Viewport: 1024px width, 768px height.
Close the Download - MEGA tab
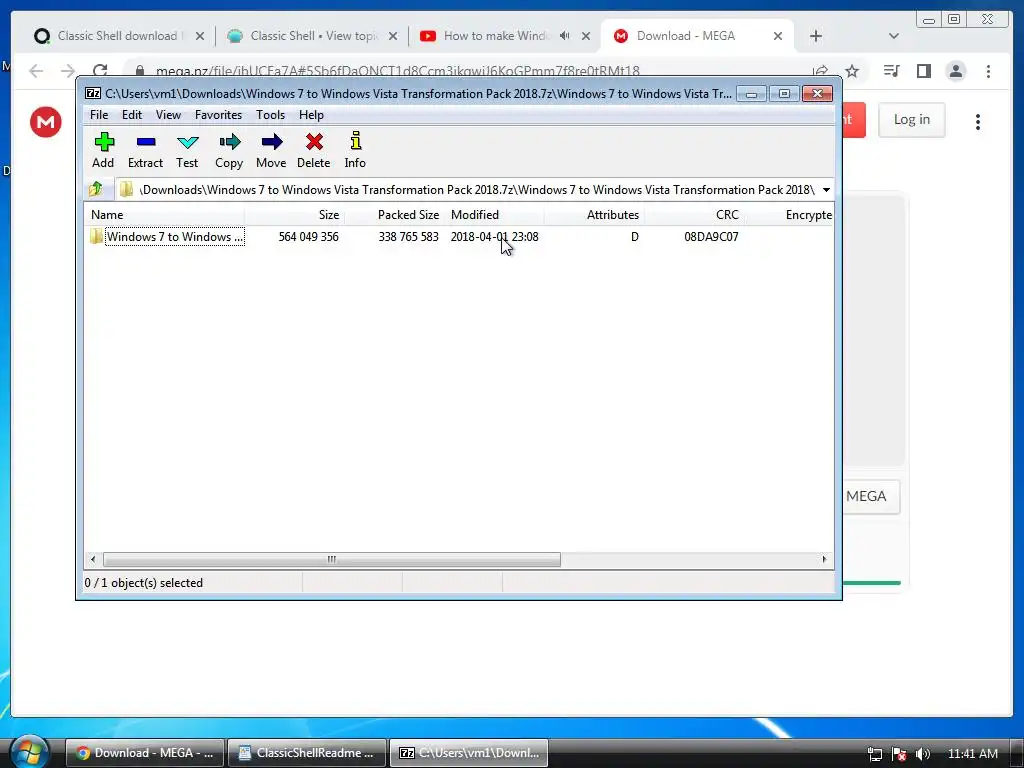click(778, 36)
